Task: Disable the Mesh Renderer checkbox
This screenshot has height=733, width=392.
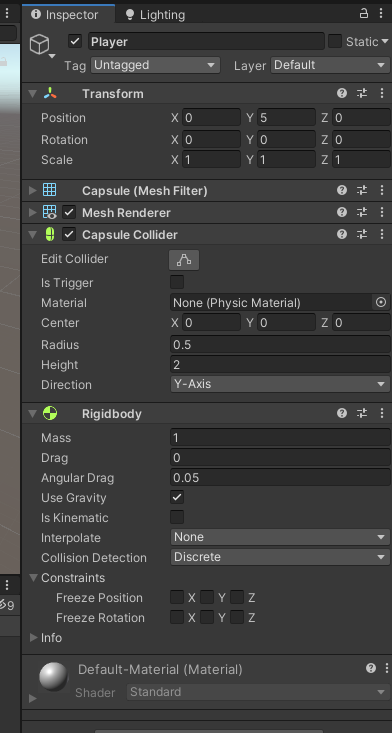Action: click(69, 212)
